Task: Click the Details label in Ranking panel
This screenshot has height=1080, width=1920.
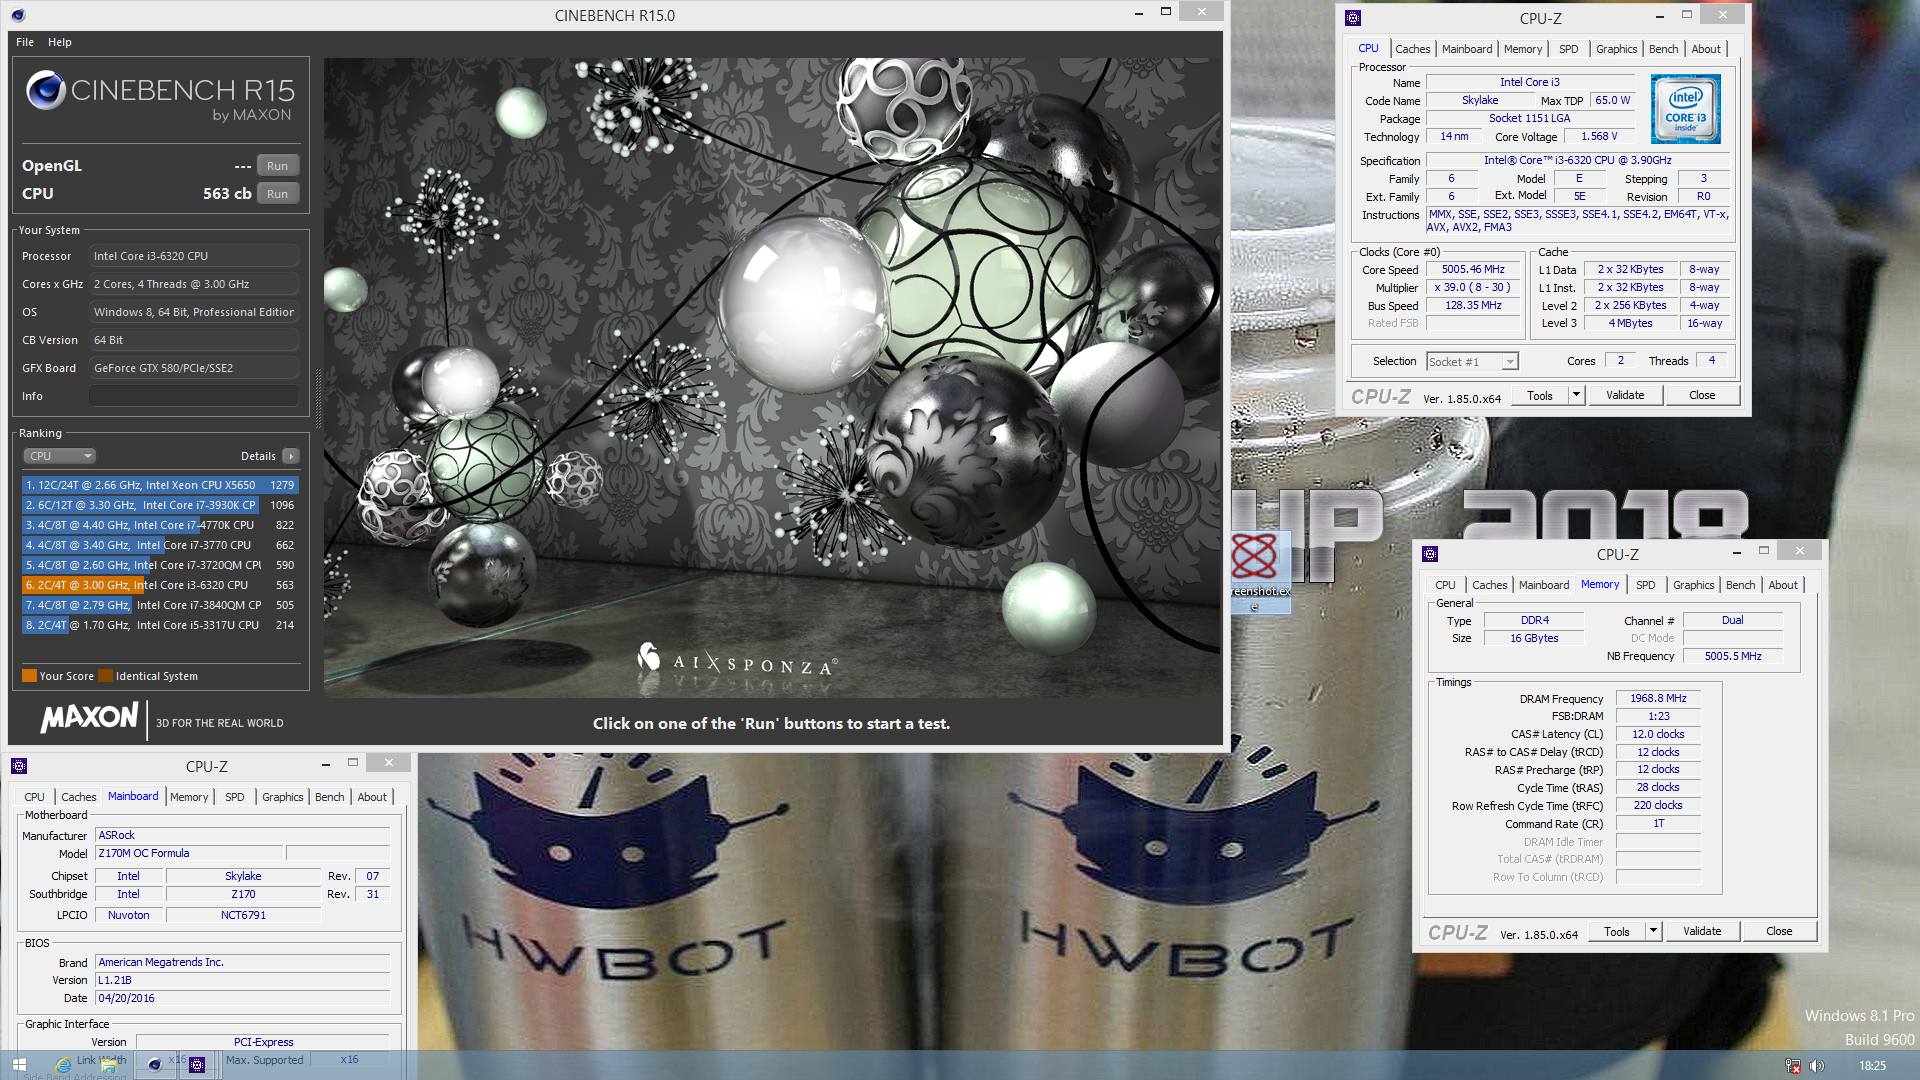Action: pos(258,456)
